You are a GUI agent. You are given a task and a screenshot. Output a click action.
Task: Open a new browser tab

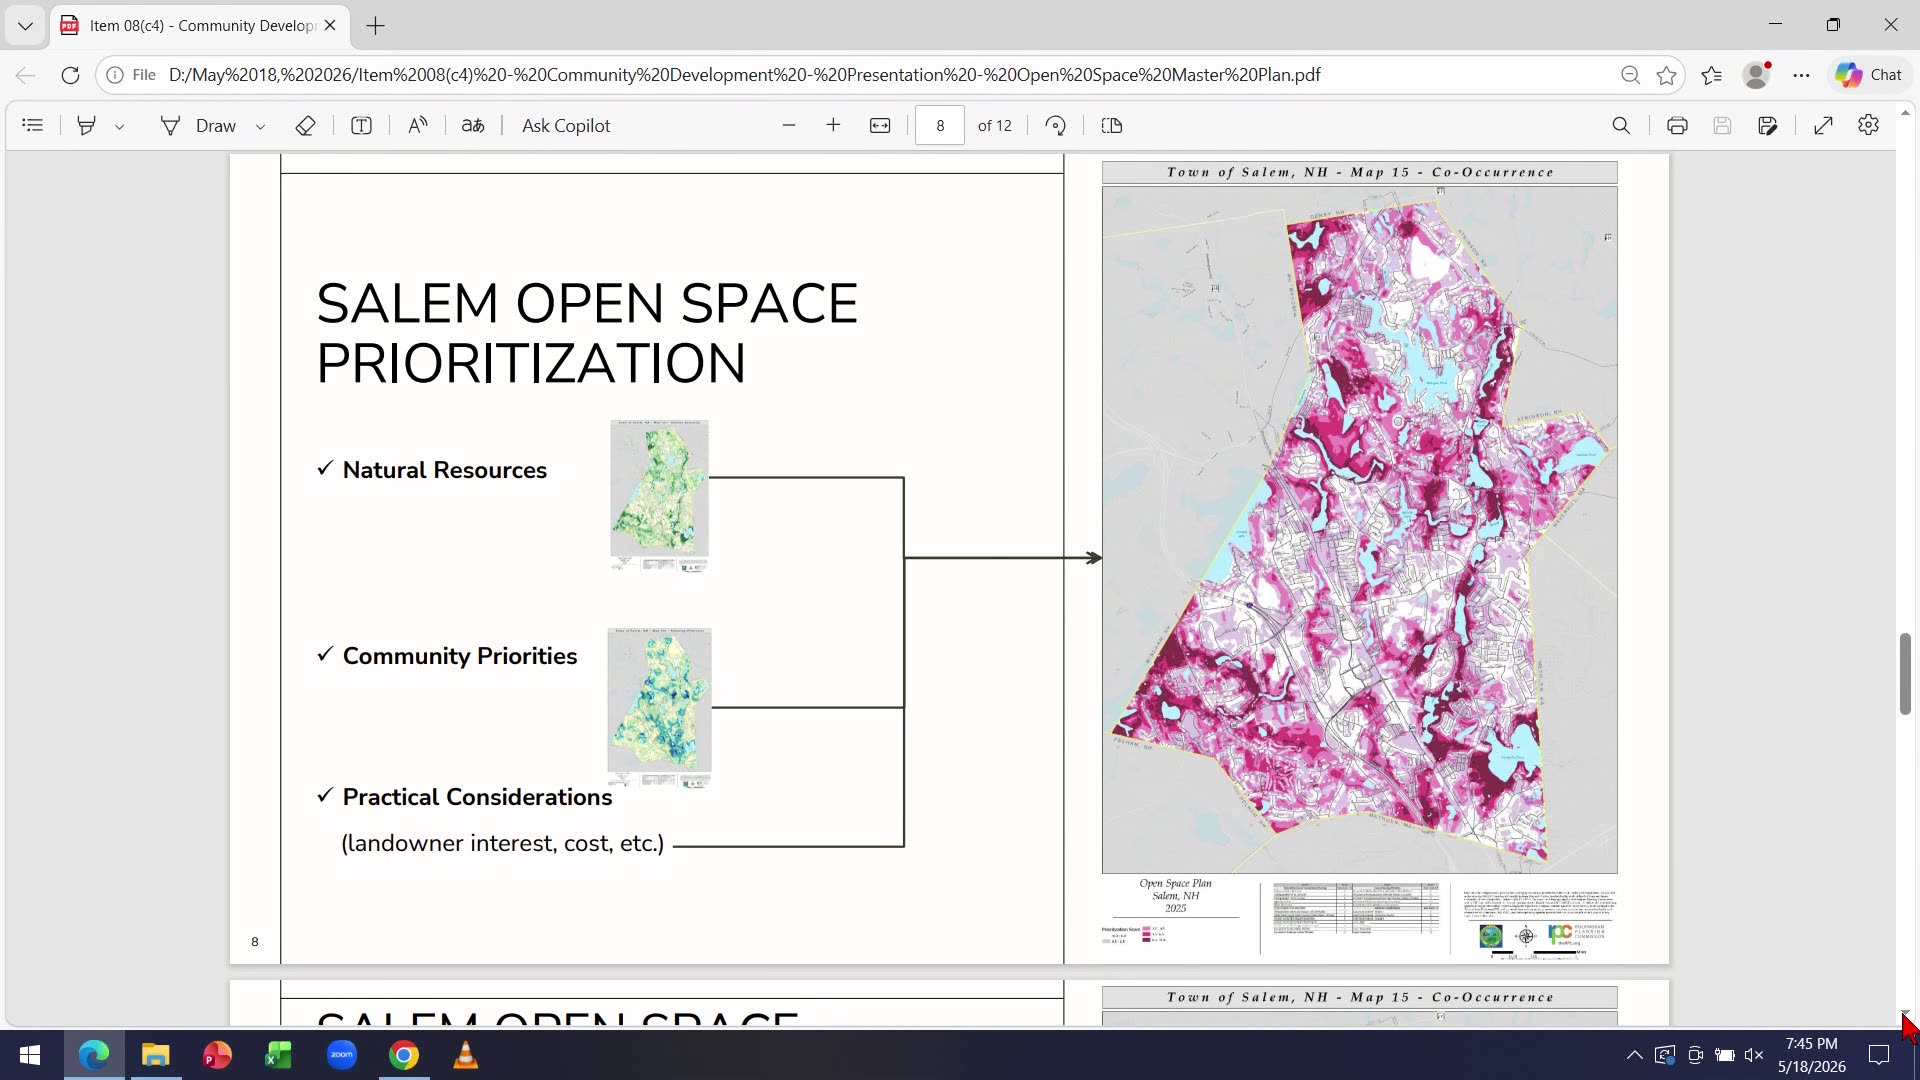[x=376, y=26]
